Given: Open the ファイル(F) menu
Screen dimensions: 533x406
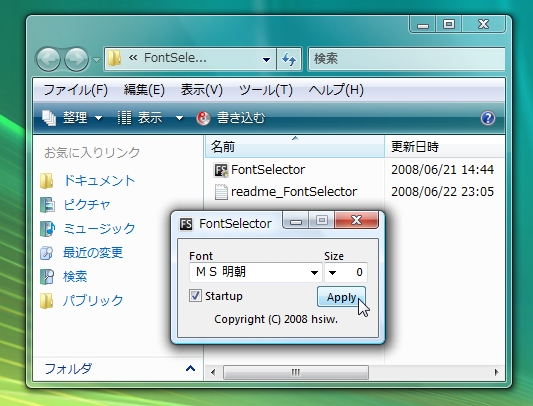Looking at the screenshot, I should 75,90.
